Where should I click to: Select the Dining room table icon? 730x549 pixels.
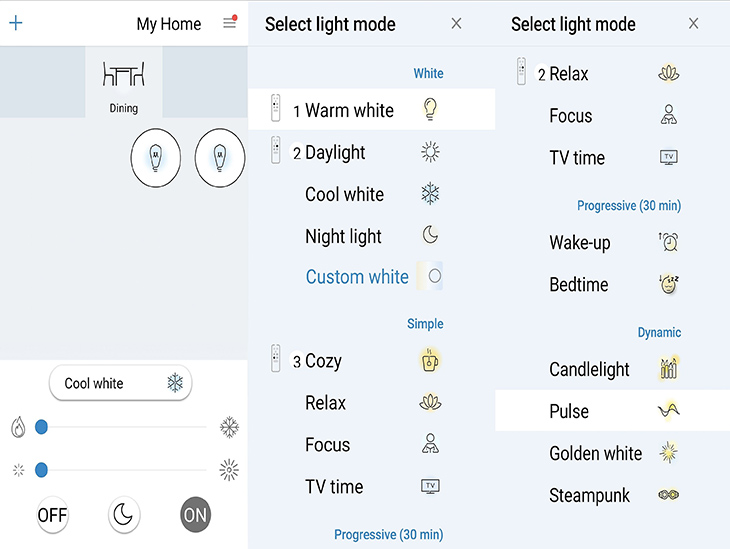(x=123, y=74)
